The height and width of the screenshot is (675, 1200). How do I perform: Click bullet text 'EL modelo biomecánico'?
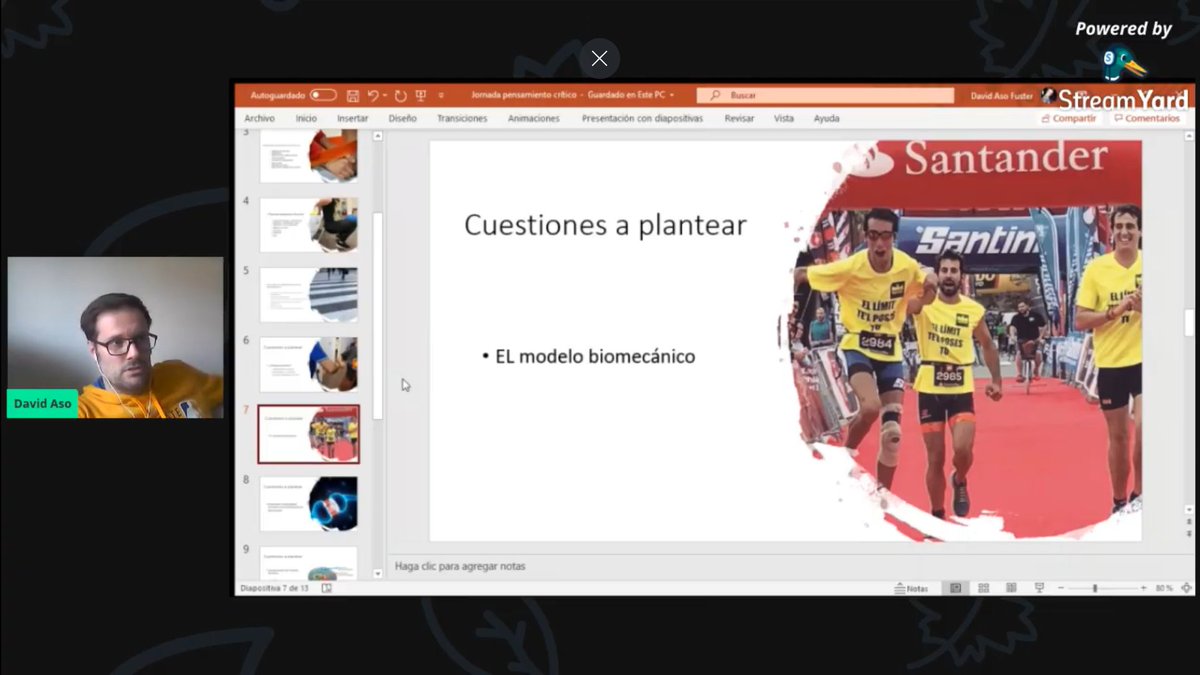click(595, 356)
